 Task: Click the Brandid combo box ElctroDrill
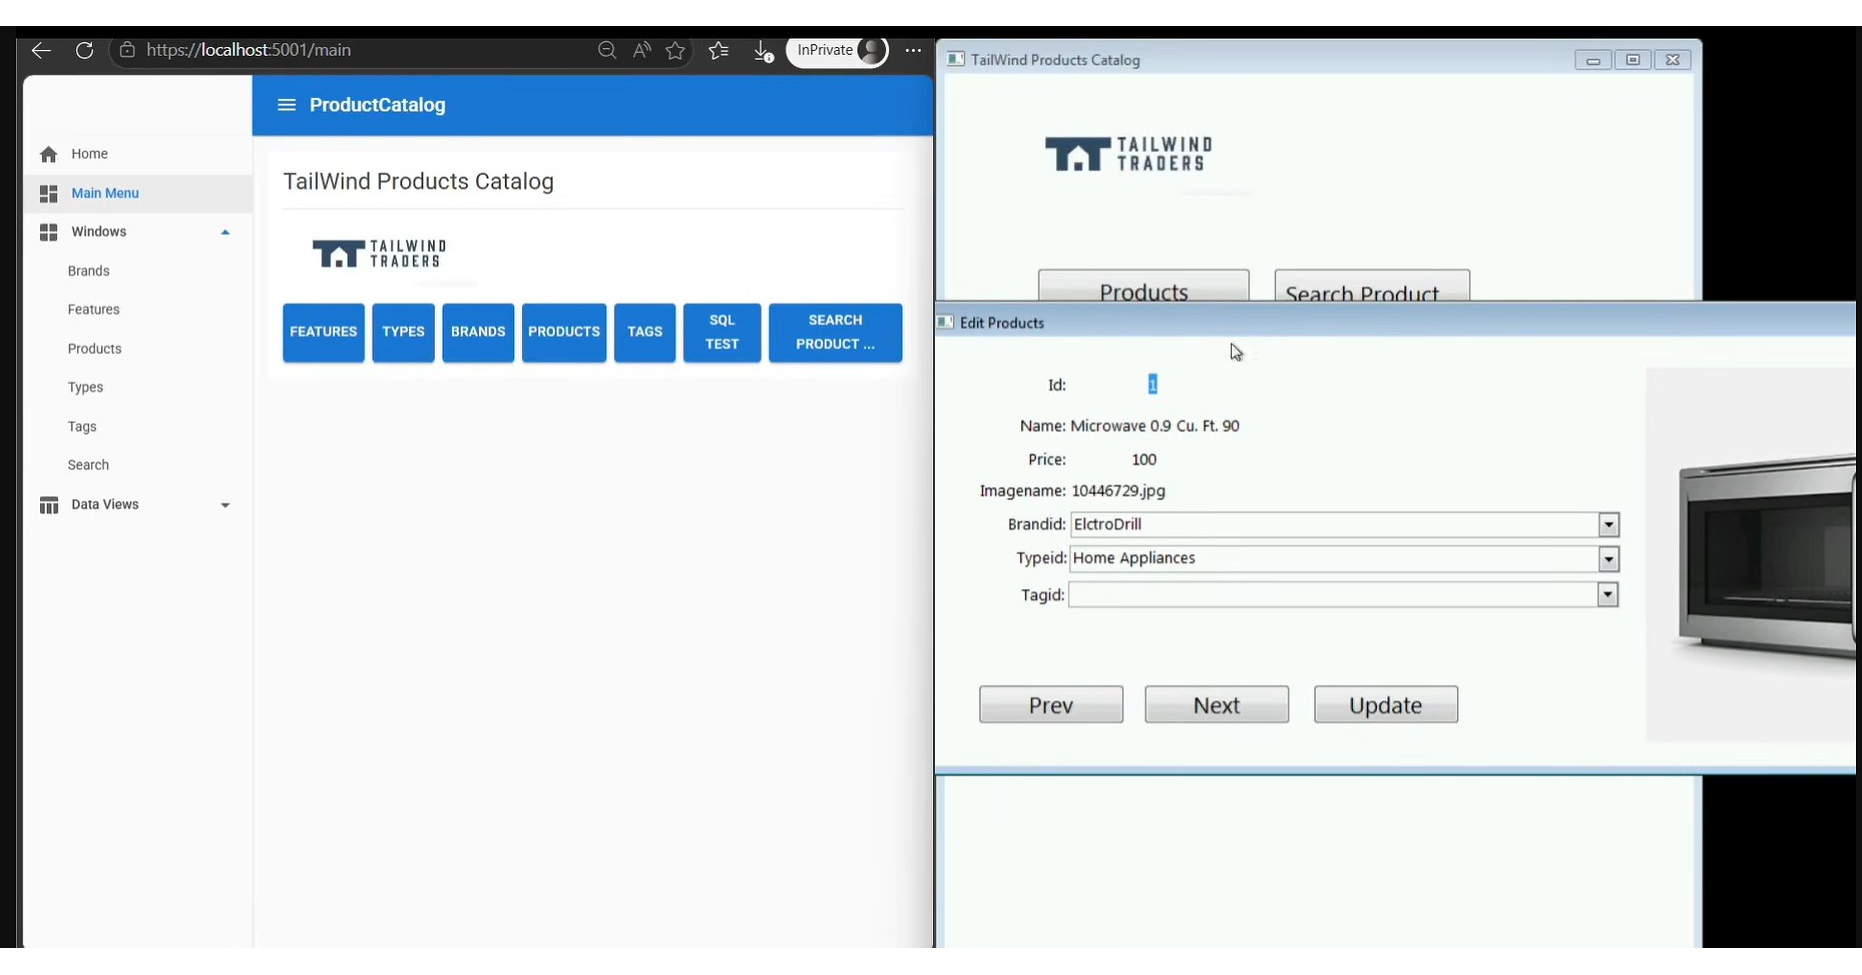tap(1344, 525)
